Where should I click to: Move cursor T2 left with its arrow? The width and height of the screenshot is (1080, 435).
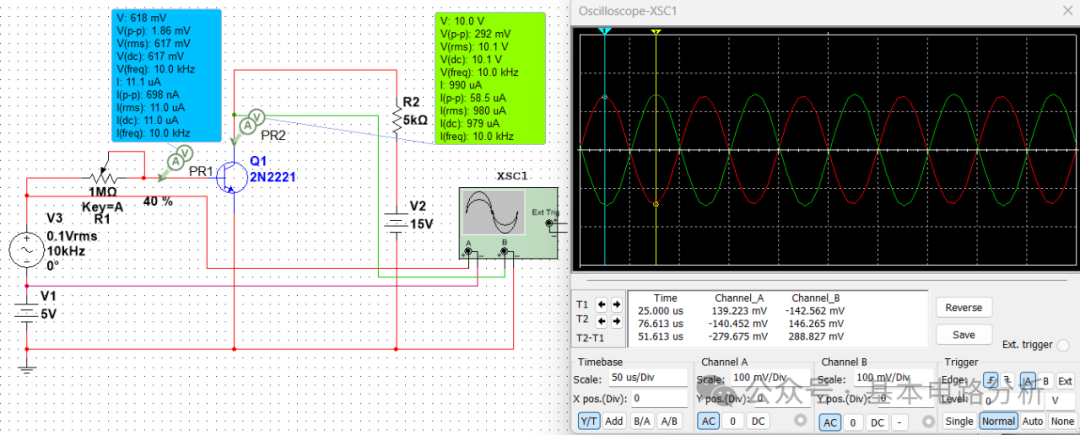[601, 321]
